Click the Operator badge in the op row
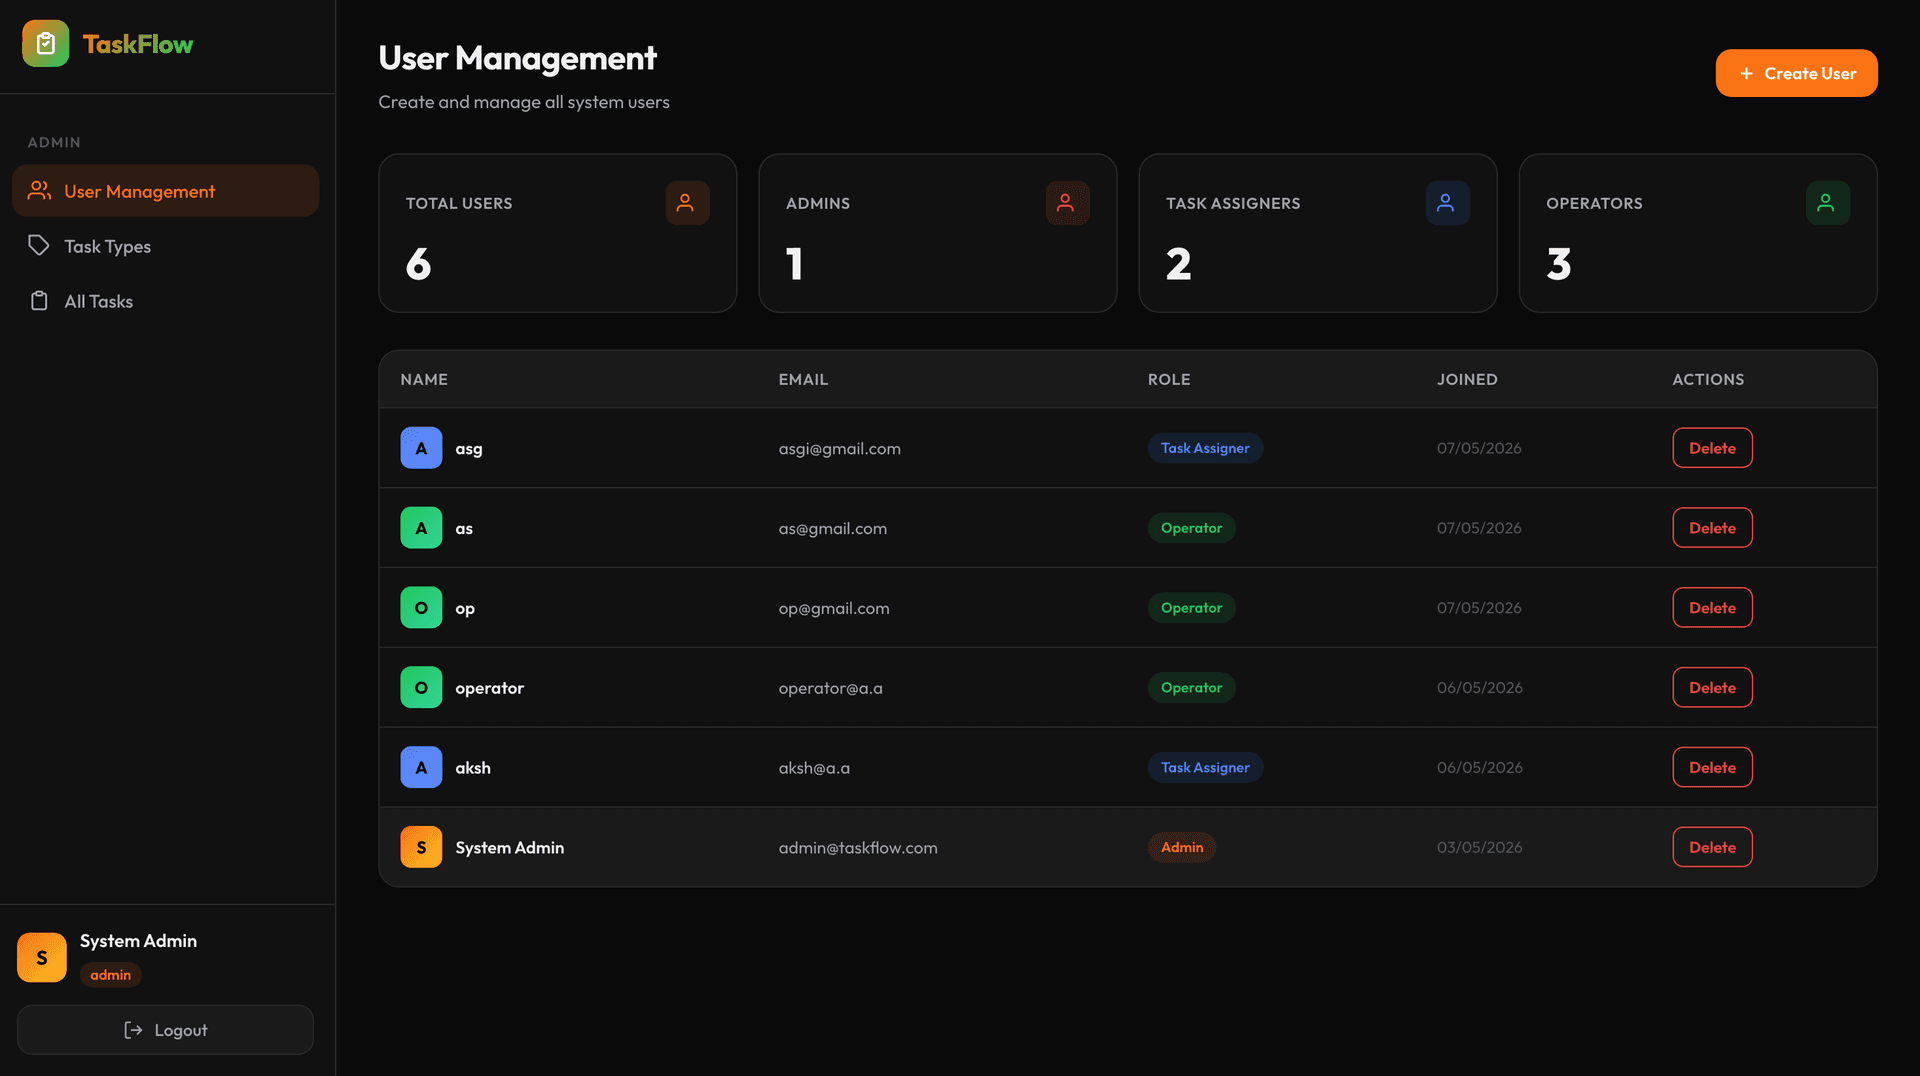The height and width of the screenshot is (1076, 1920). pyautogui.click(x=1191, y=608)
